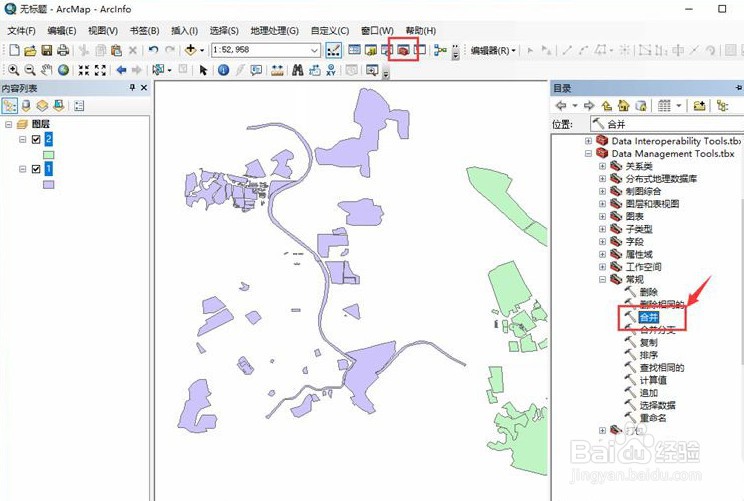
Task: Open the map scale dropdown
Action: pos(314,50)
